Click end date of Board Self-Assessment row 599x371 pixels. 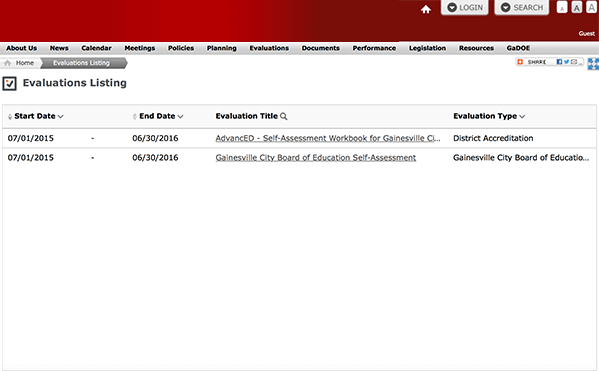[x=155, y=158]
